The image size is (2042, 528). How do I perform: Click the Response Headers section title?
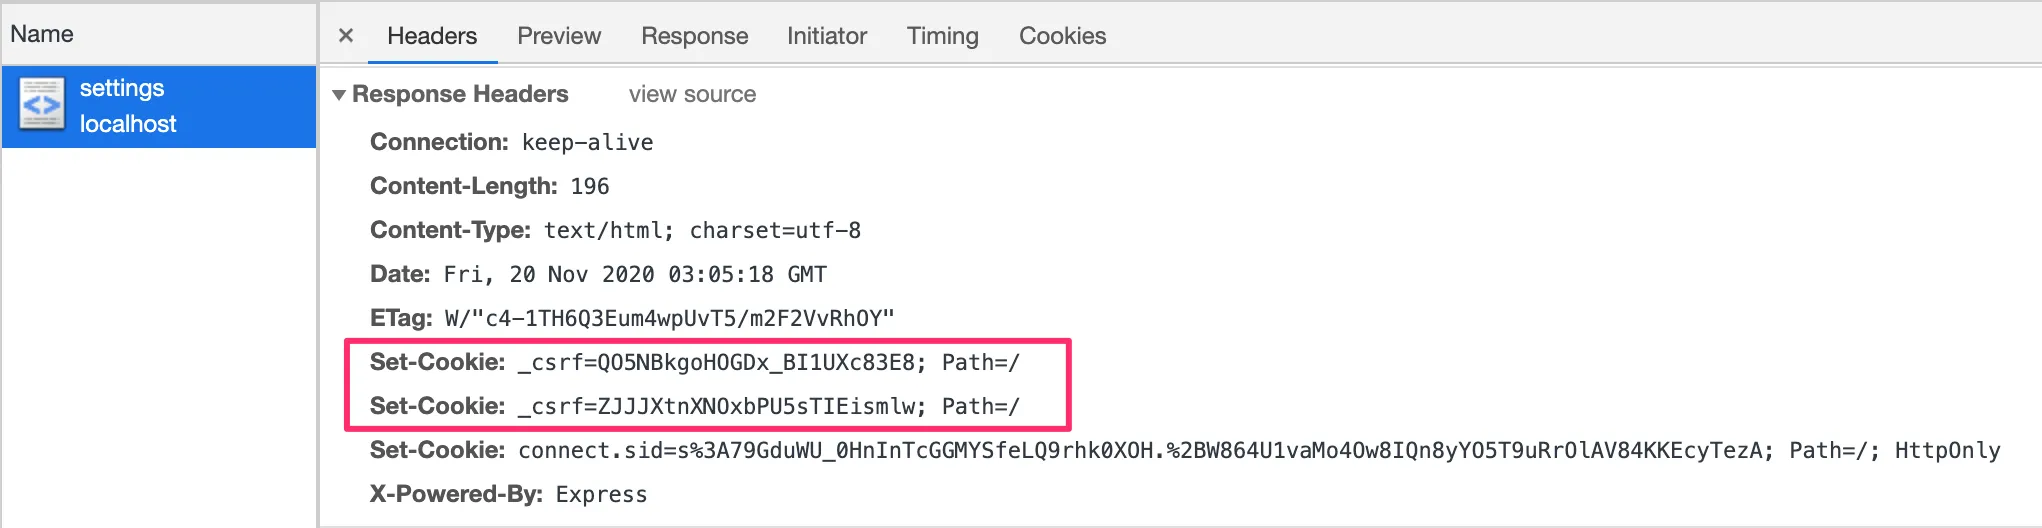(460, 94)
